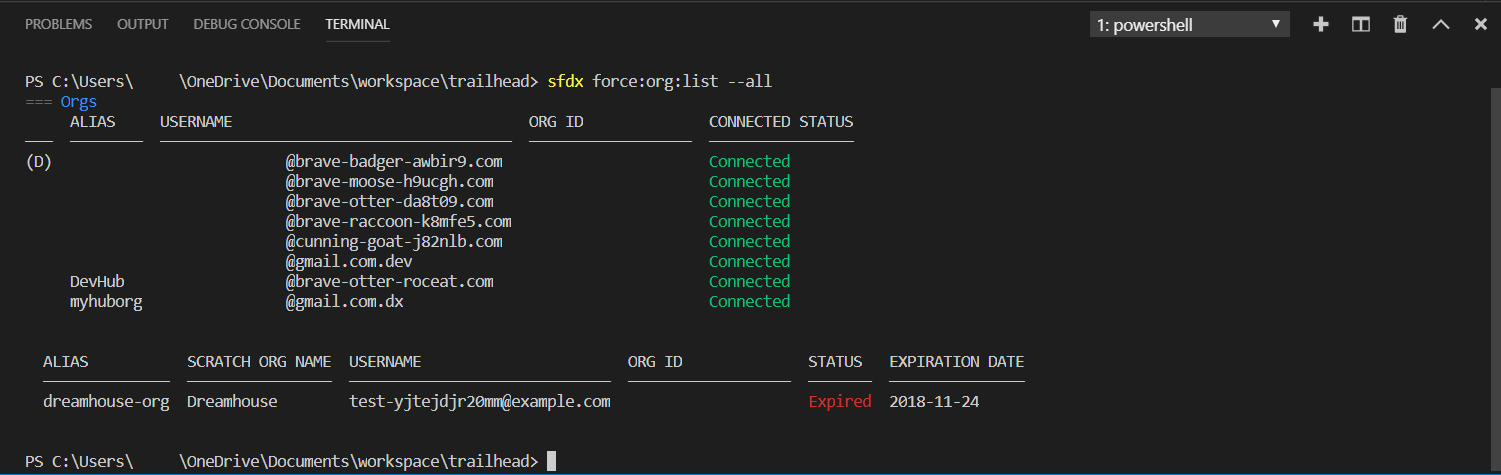Click the red 'Expired' status text
Viewport: 1501px width, 475px height.
840,401
